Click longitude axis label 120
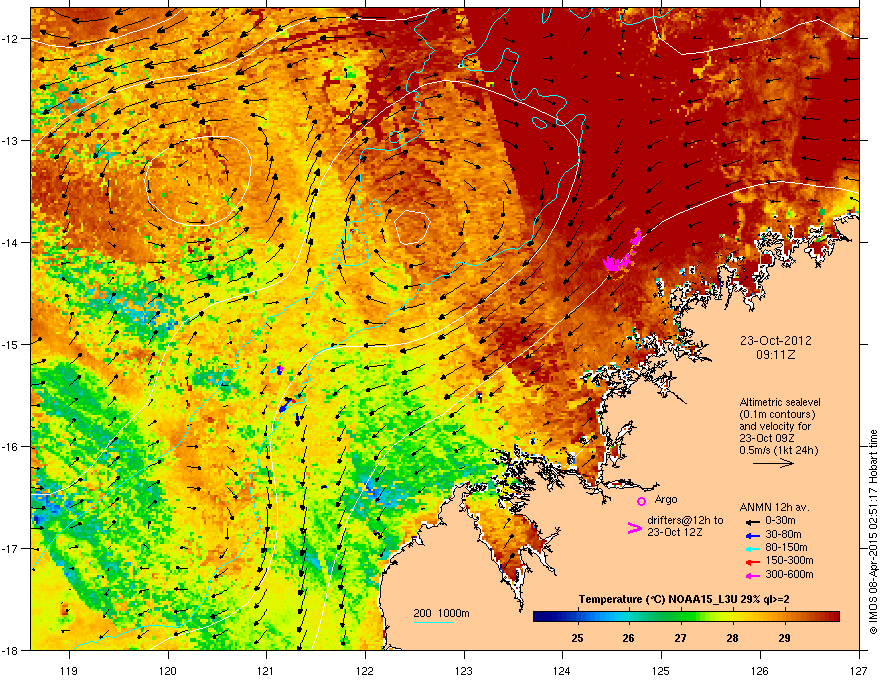 pyautogui.click(x=168, y=670)
